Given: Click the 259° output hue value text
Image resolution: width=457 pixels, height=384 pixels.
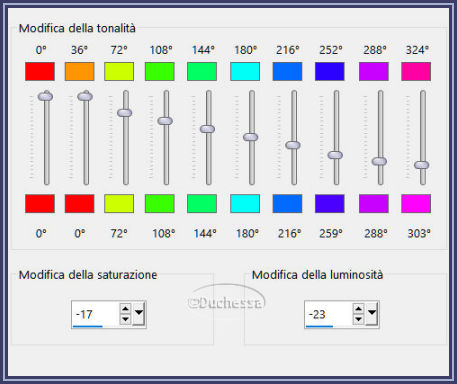Looking at the screenshot, I should [331, 233].
